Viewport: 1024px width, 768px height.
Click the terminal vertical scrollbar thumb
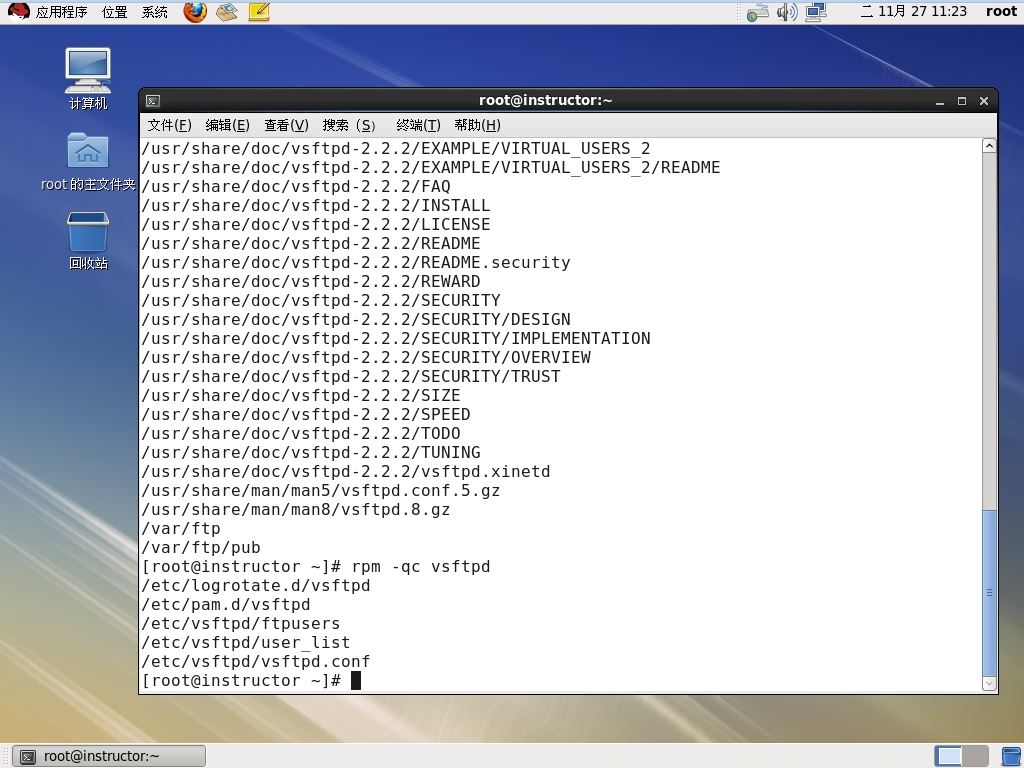point(989,593)
